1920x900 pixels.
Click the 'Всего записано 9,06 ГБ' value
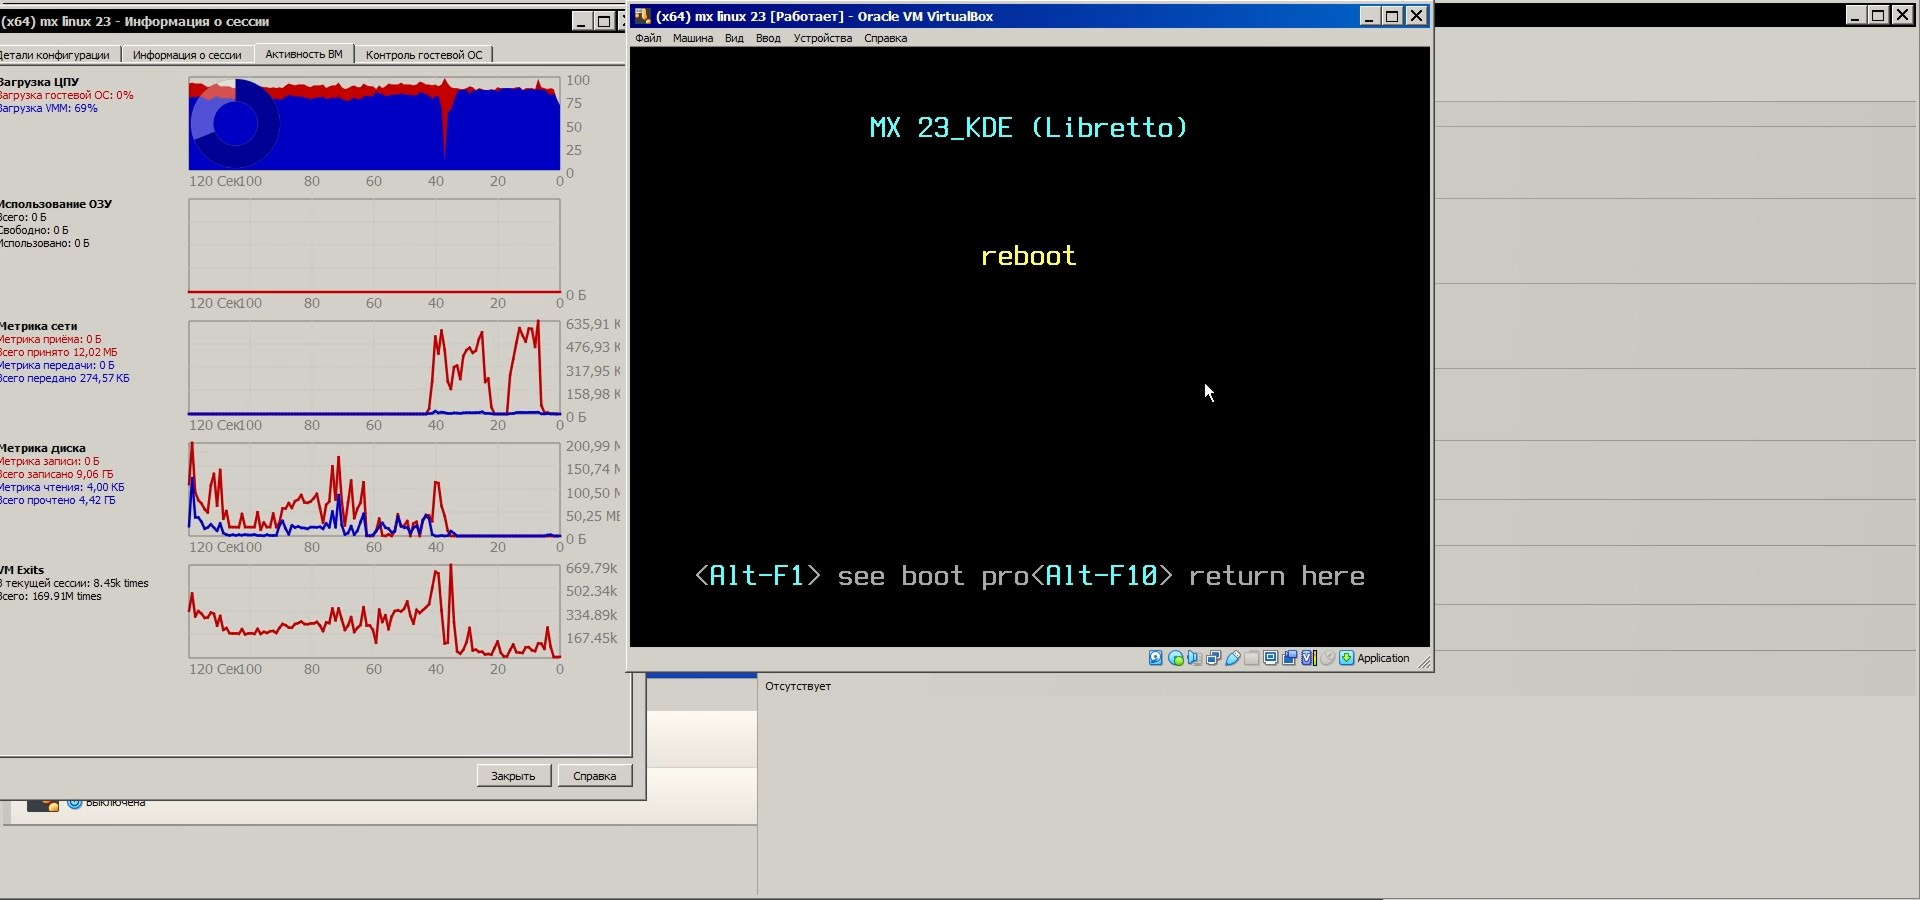click(56, 474)
